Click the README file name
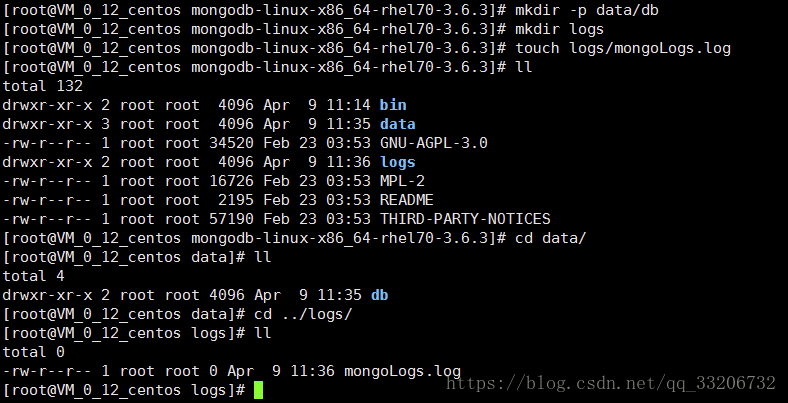 pyautogui.click(x=406, y=200)
